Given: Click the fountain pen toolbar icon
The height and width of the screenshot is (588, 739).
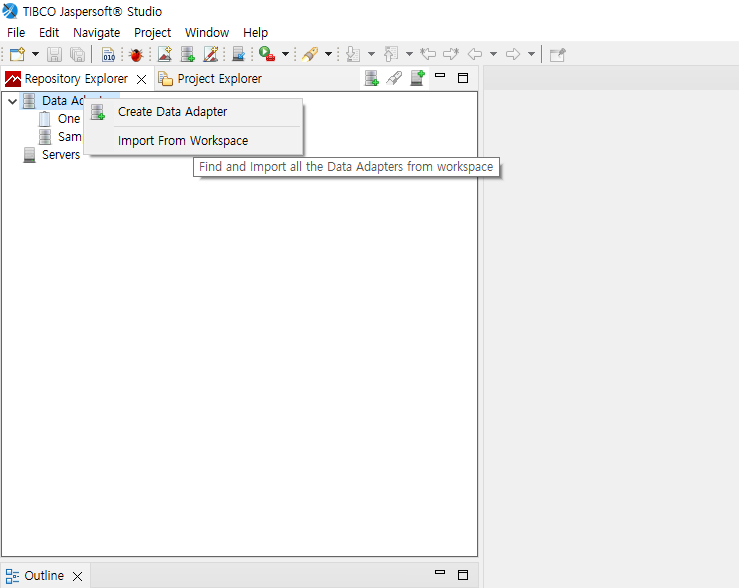Looking at the screenshot, I should [x=310, y=54].
